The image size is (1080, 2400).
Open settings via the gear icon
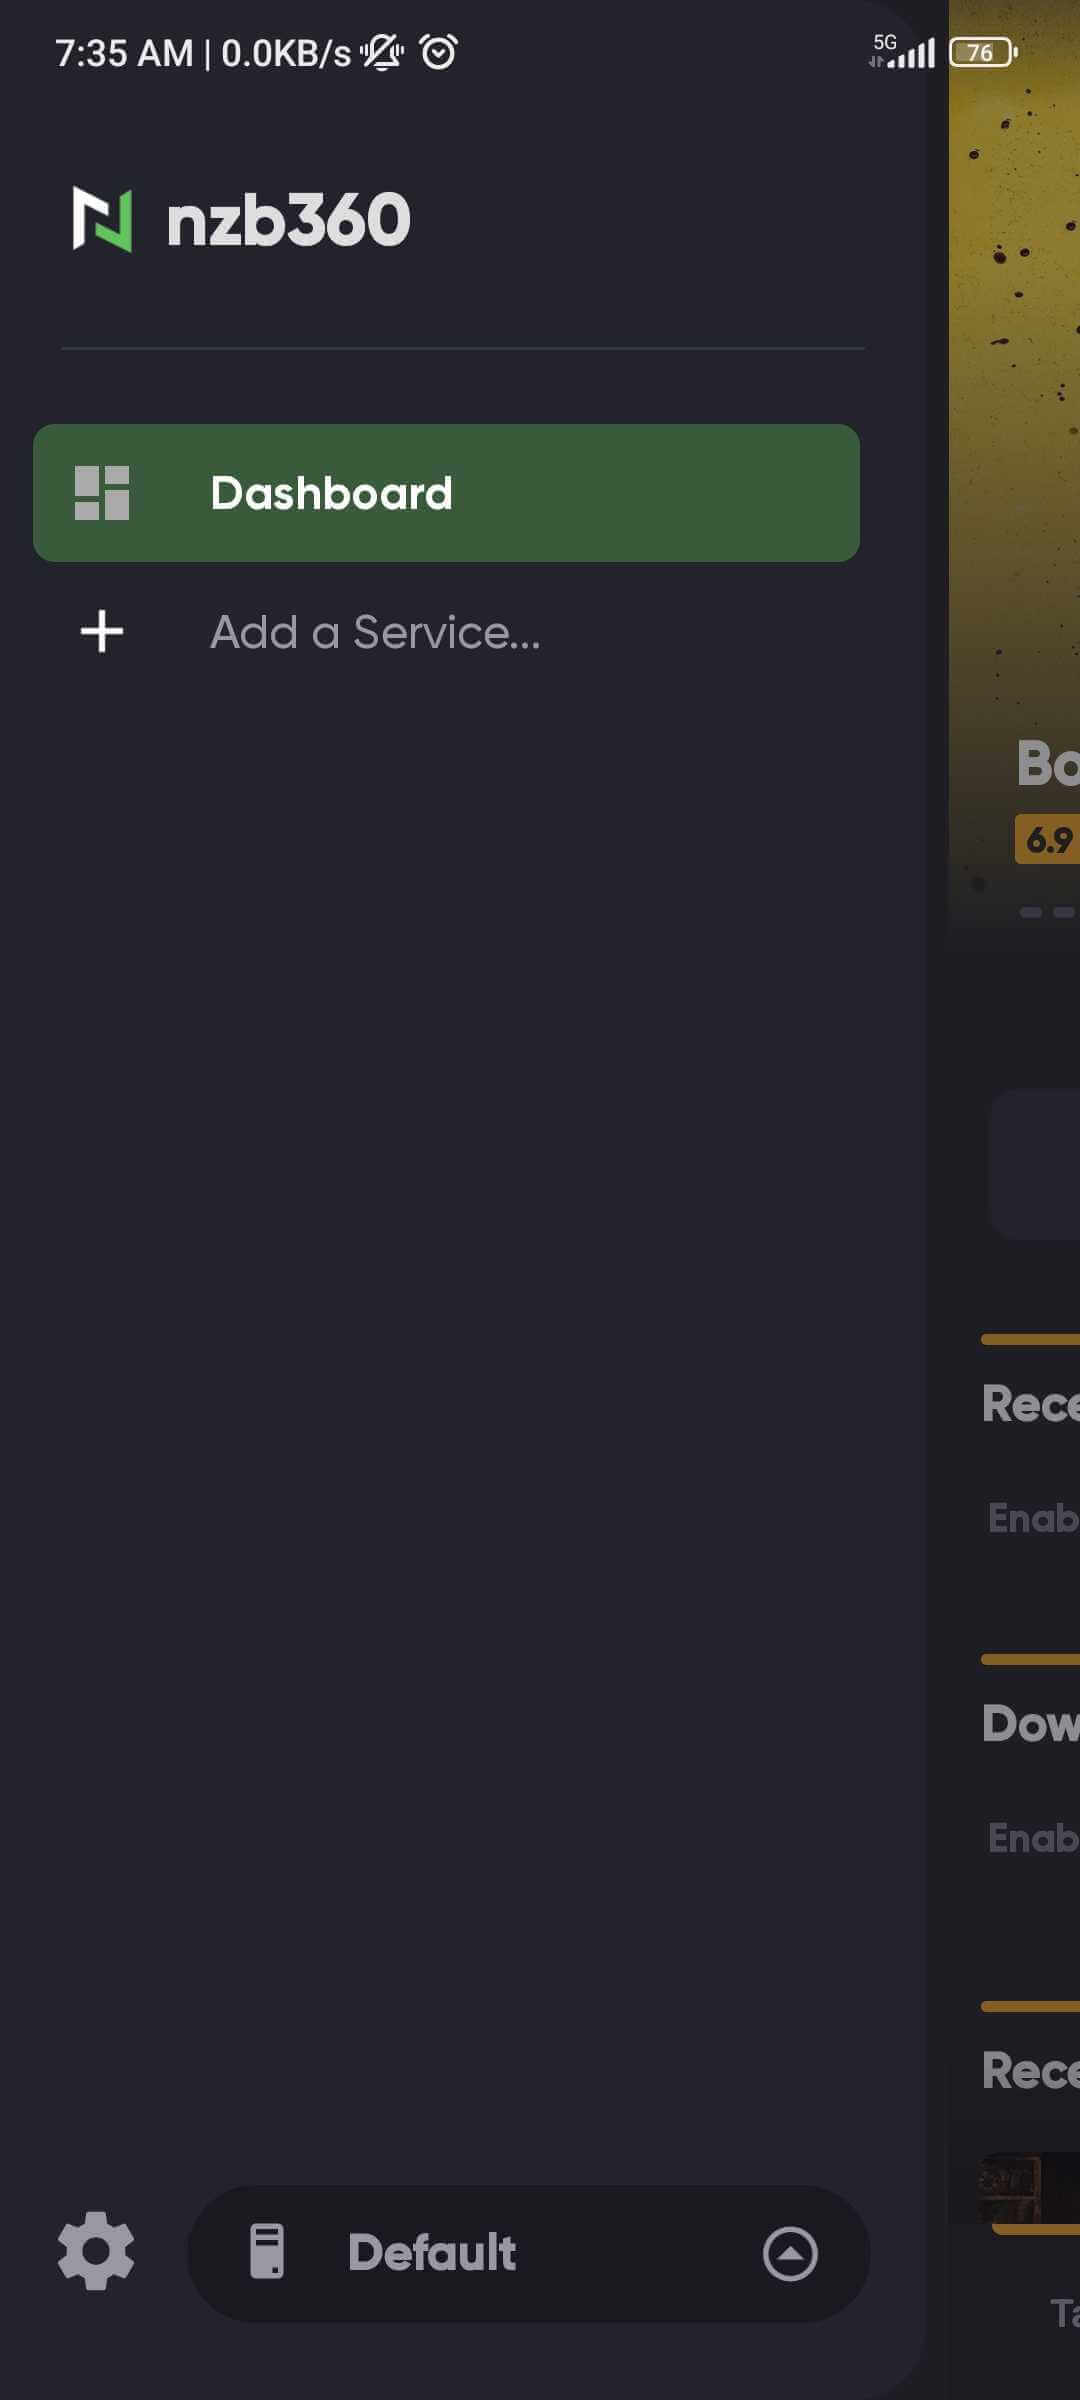click(96, 2252)
